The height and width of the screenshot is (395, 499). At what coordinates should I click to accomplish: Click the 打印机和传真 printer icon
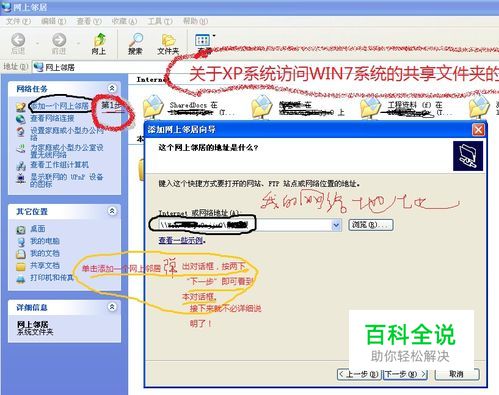pos(21,279)
